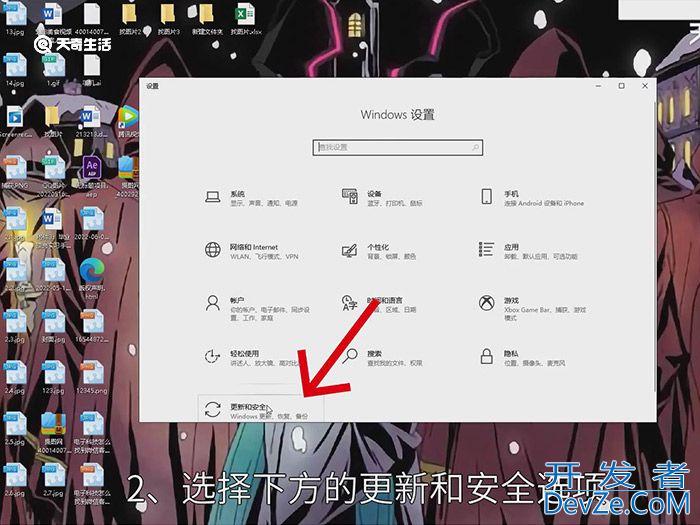
Task: Select the 1.gif desktop file
Action: pyautogui.click(x=54, y=70)
